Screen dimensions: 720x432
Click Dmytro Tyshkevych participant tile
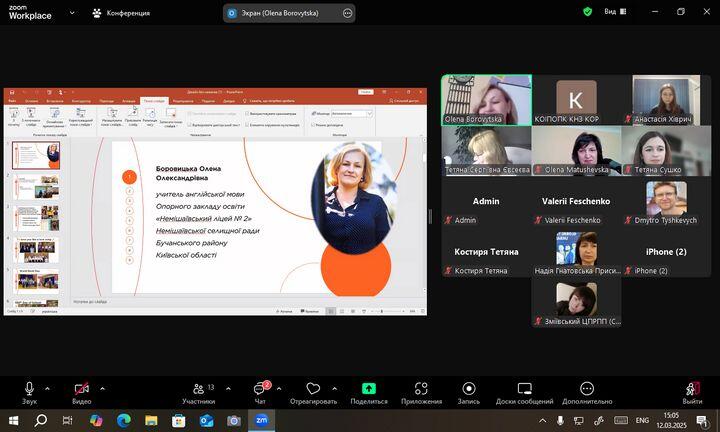[666, 201]
